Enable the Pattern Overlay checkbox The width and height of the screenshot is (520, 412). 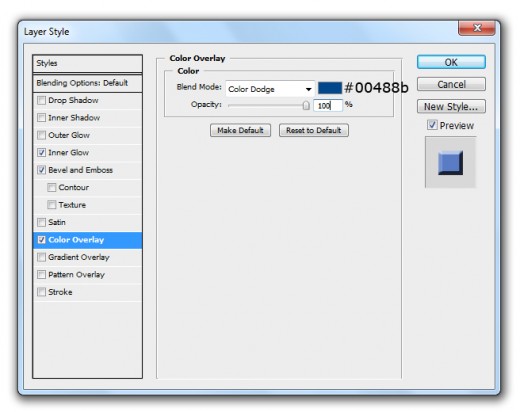[x=41, y=275]
